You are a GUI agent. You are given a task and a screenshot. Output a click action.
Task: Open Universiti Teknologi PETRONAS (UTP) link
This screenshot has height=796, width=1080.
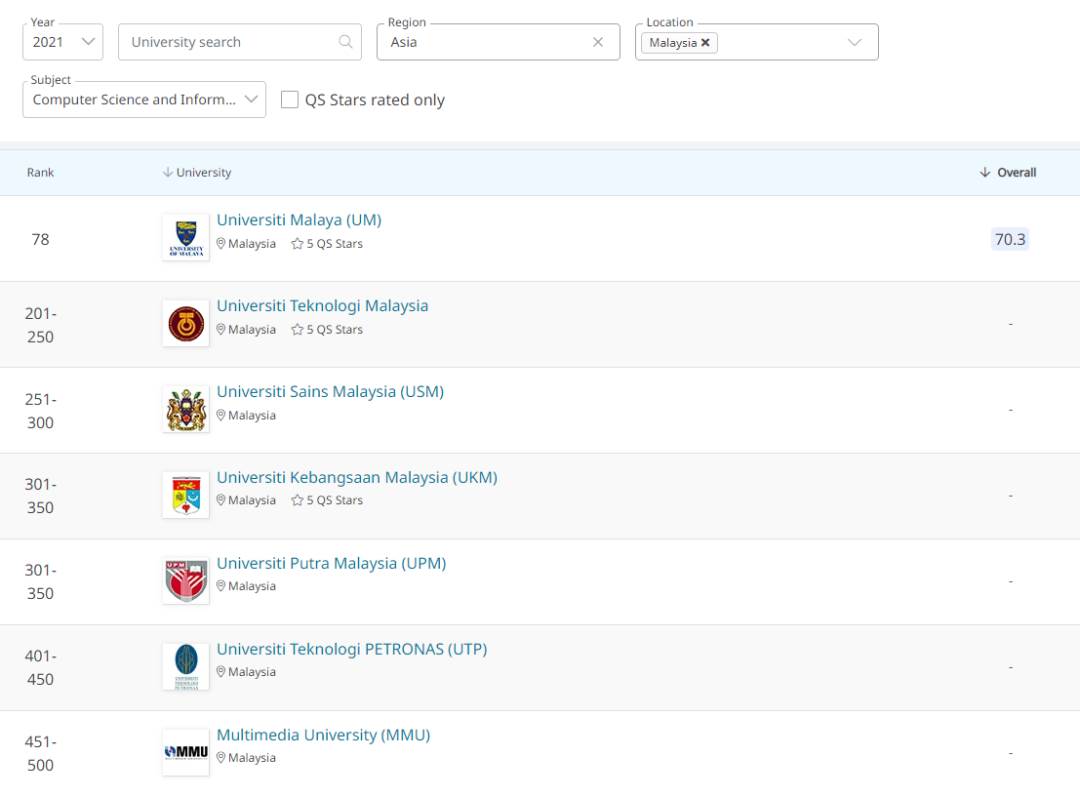point(352,649)
